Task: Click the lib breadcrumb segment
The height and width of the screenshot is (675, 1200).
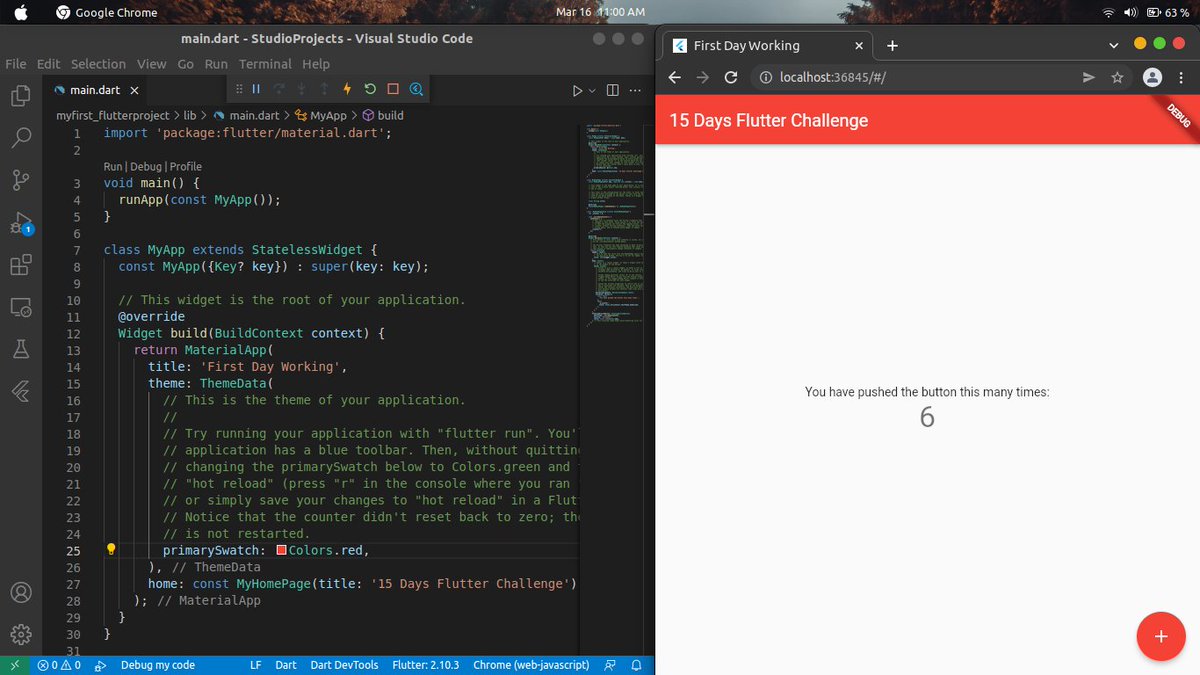Action: click(189, 116)
